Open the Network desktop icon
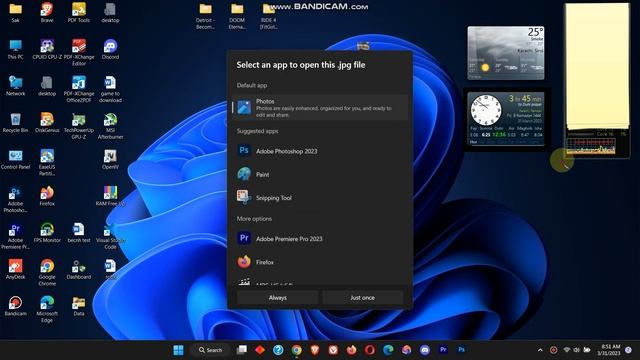This screenshot has width=640, height=360. pos(16,86)
